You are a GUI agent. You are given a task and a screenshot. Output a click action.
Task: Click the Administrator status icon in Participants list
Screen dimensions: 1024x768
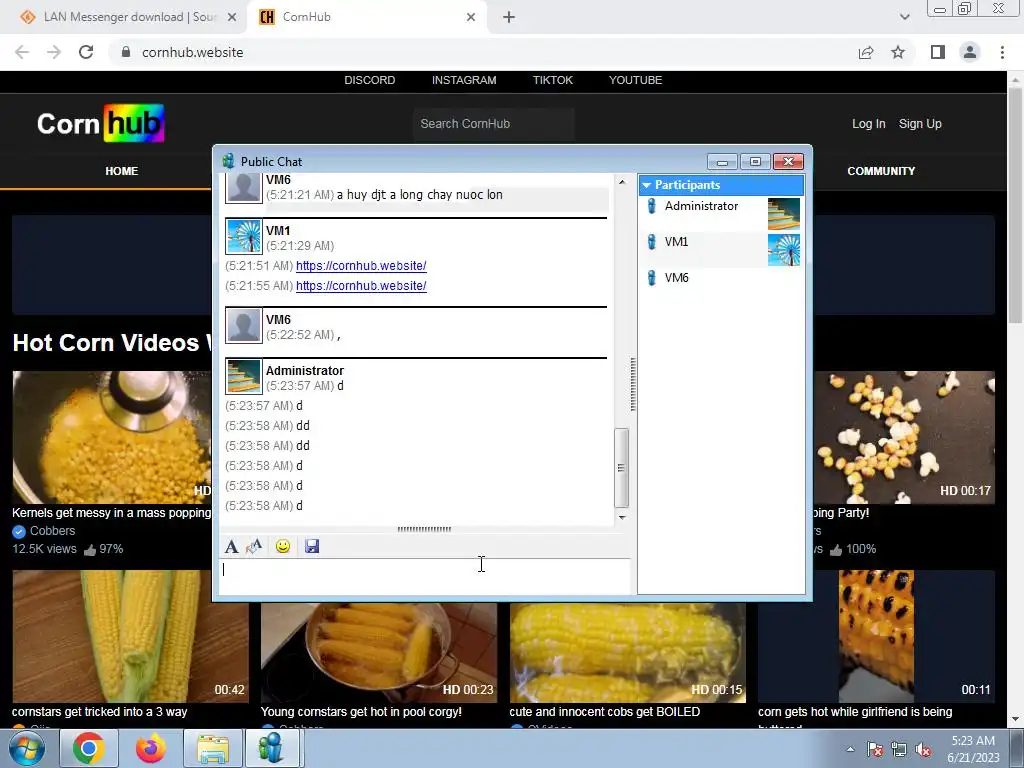point(651,206)
